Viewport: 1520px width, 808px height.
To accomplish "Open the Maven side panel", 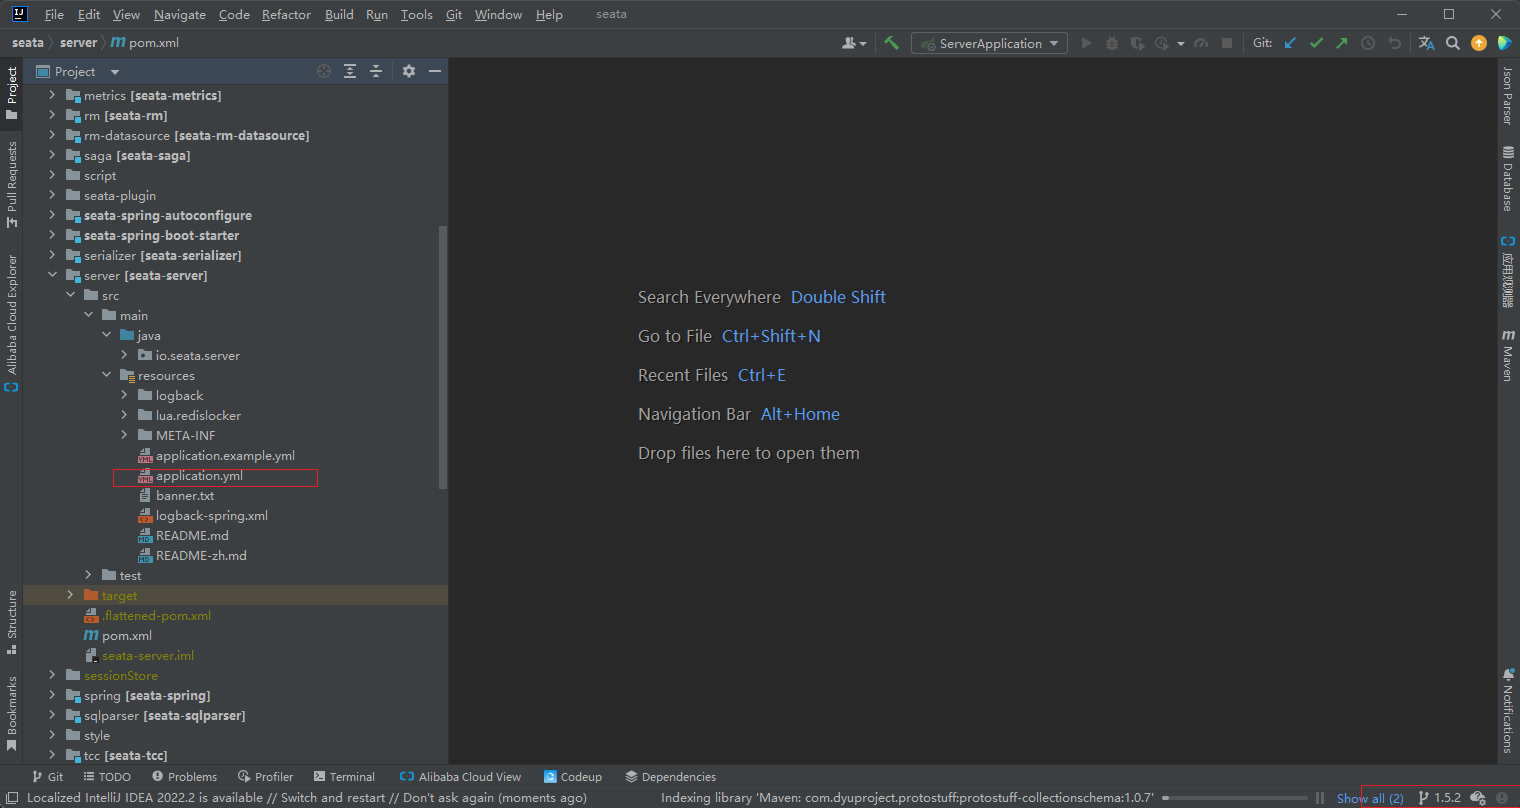I will (1508, 355).
